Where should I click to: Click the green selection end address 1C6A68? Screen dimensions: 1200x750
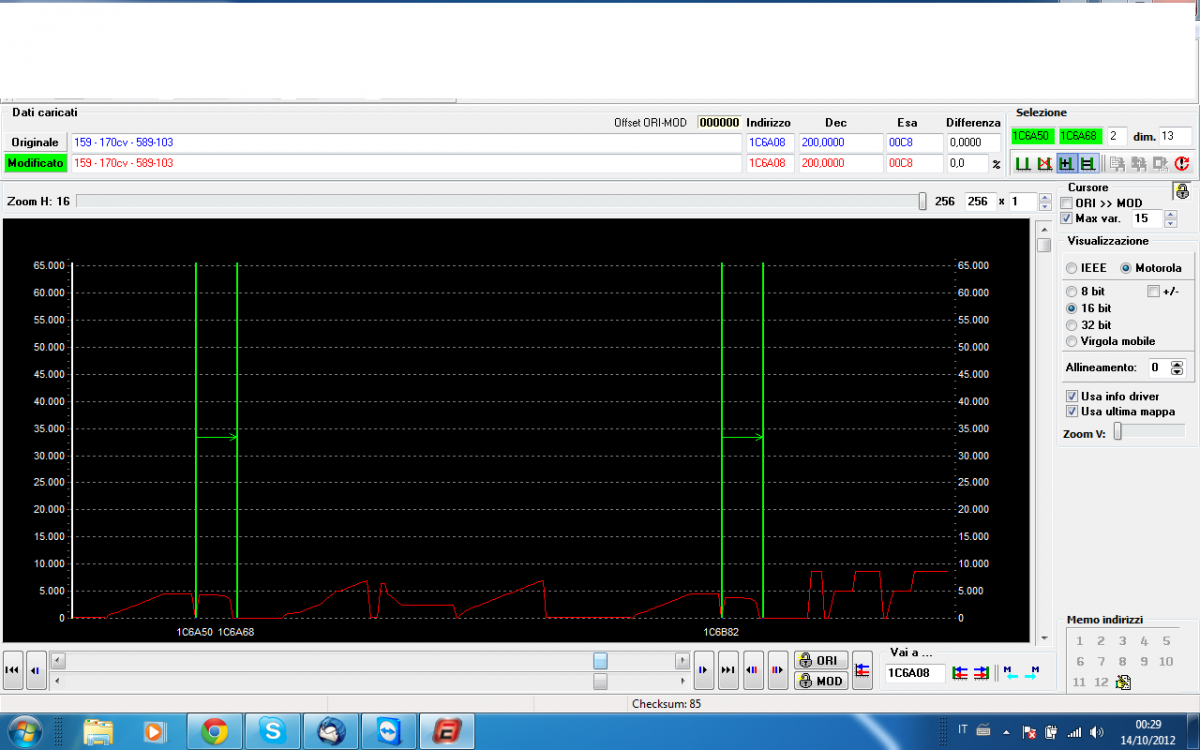point(1080,135)
